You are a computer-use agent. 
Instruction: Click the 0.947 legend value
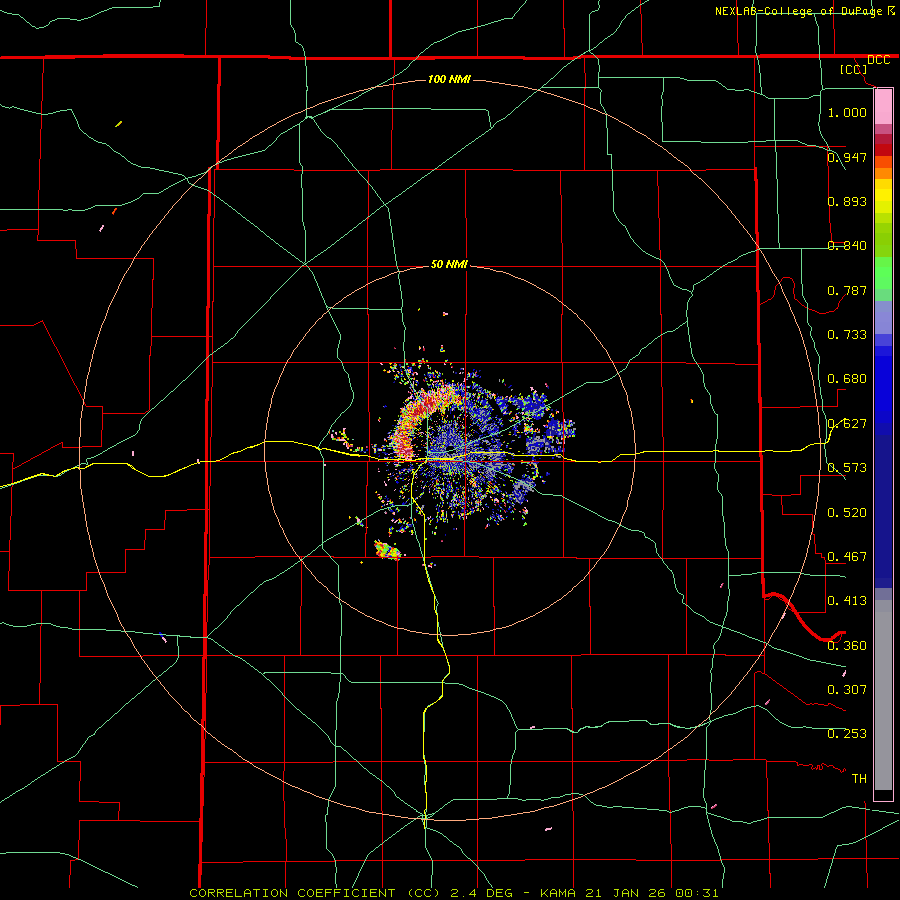(847, 157)
